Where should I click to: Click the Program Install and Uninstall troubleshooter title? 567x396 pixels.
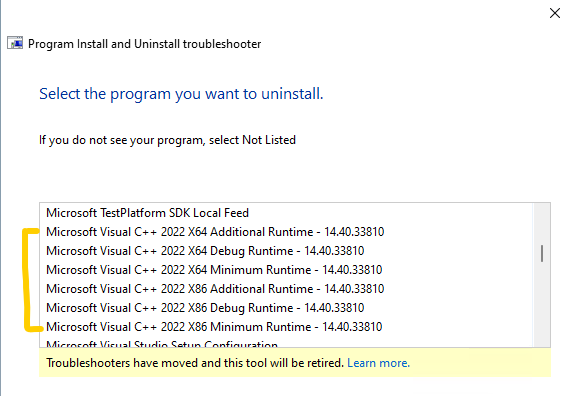(x=144, y=44)
